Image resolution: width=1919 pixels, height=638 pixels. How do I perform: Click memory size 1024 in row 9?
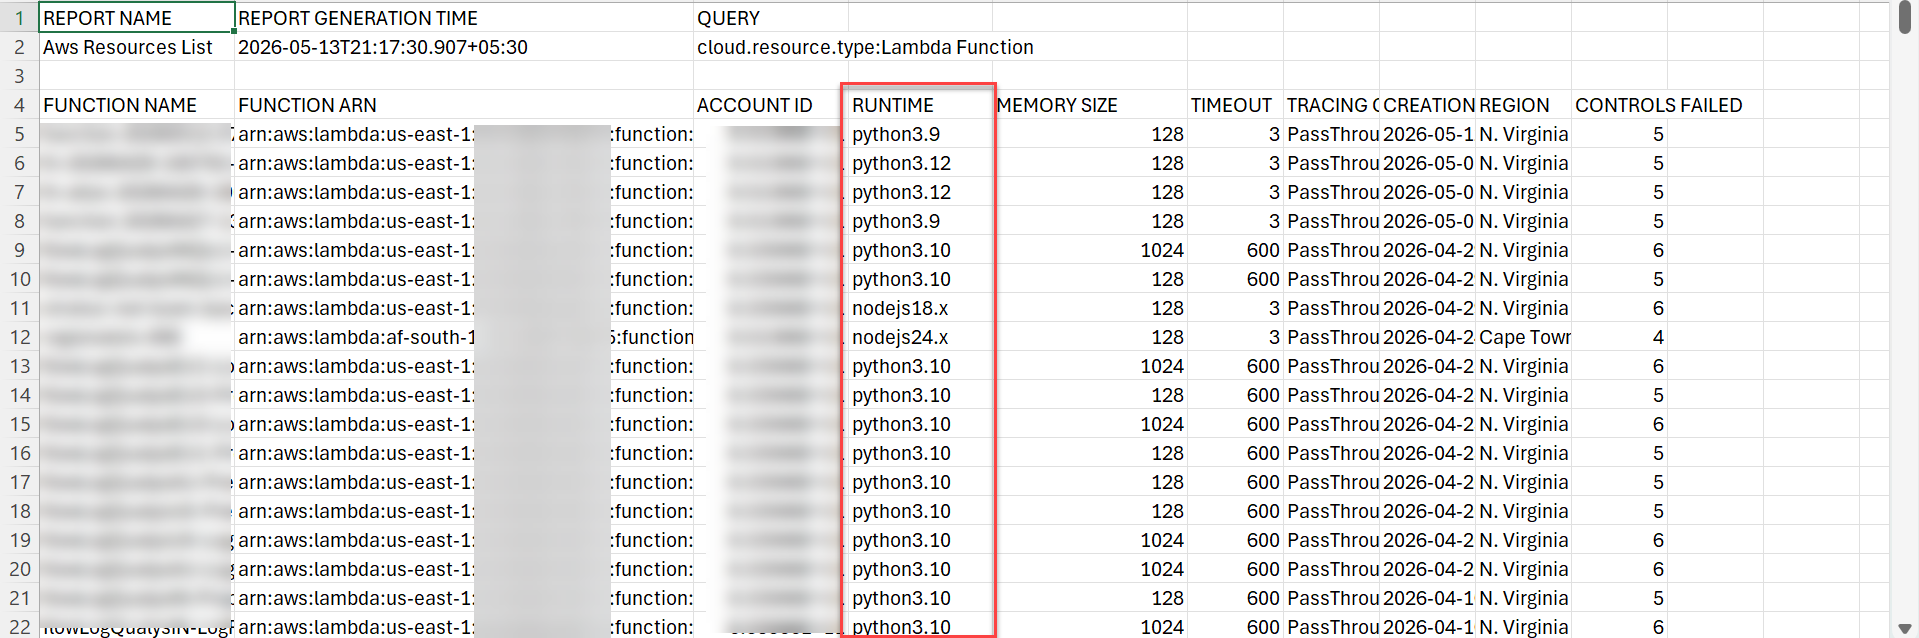coord(1090,250)
